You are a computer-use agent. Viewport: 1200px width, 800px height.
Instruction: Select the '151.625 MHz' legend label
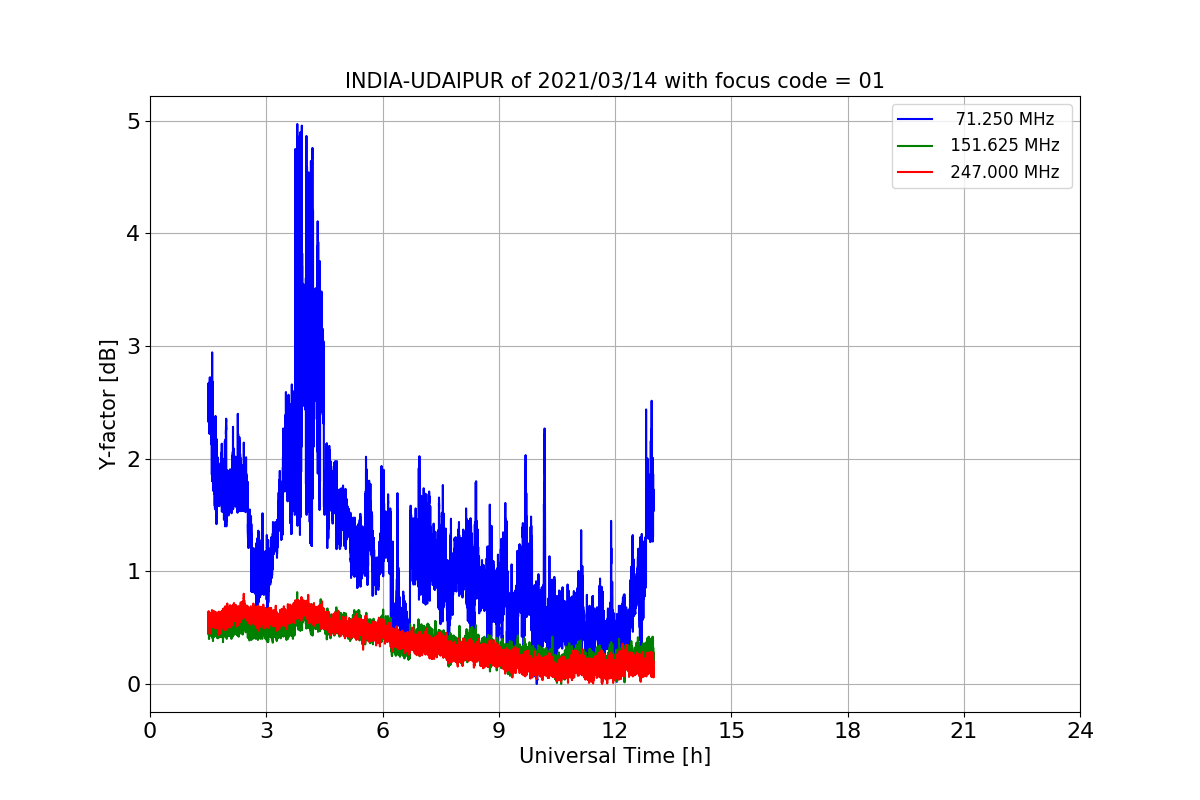click(1005, 145)
